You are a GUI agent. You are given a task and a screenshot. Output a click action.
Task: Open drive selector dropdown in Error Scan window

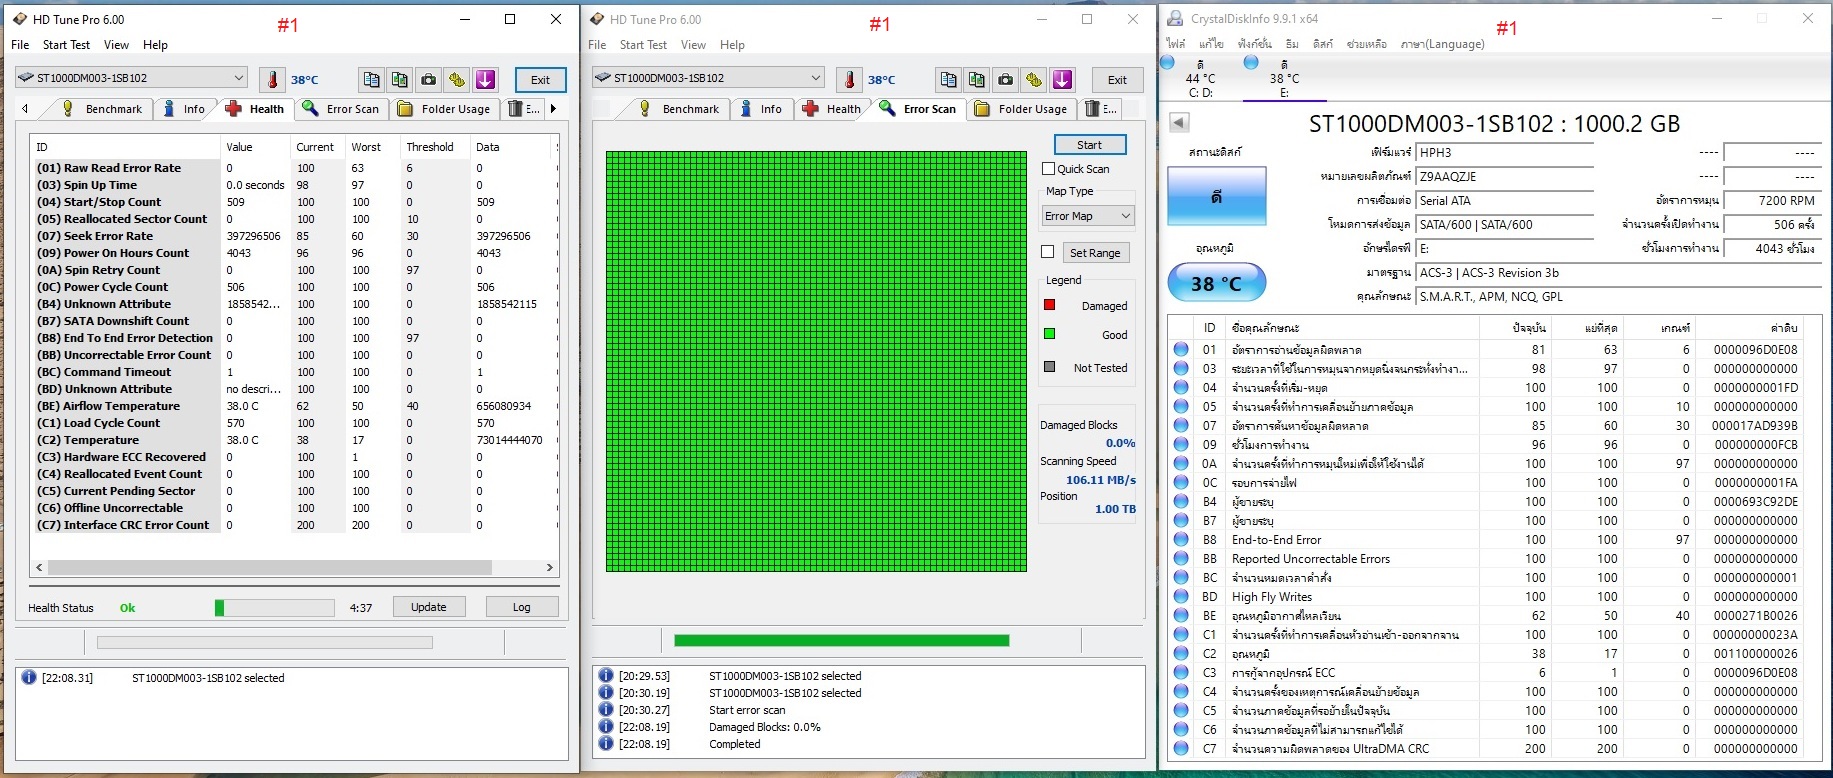[708, 77]
